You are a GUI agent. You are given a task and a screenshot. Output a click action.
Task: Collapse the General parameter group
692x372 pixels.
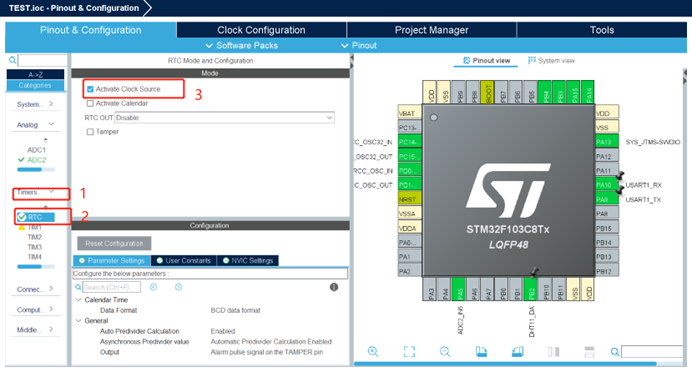tap(79, 321)
